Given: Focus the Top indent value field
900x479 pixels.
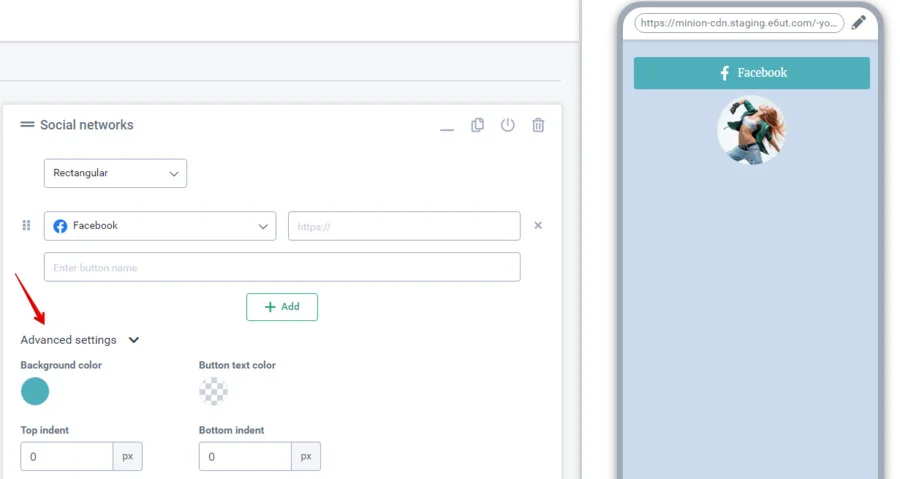Looking at the screenshot, I should pos(66,457).
